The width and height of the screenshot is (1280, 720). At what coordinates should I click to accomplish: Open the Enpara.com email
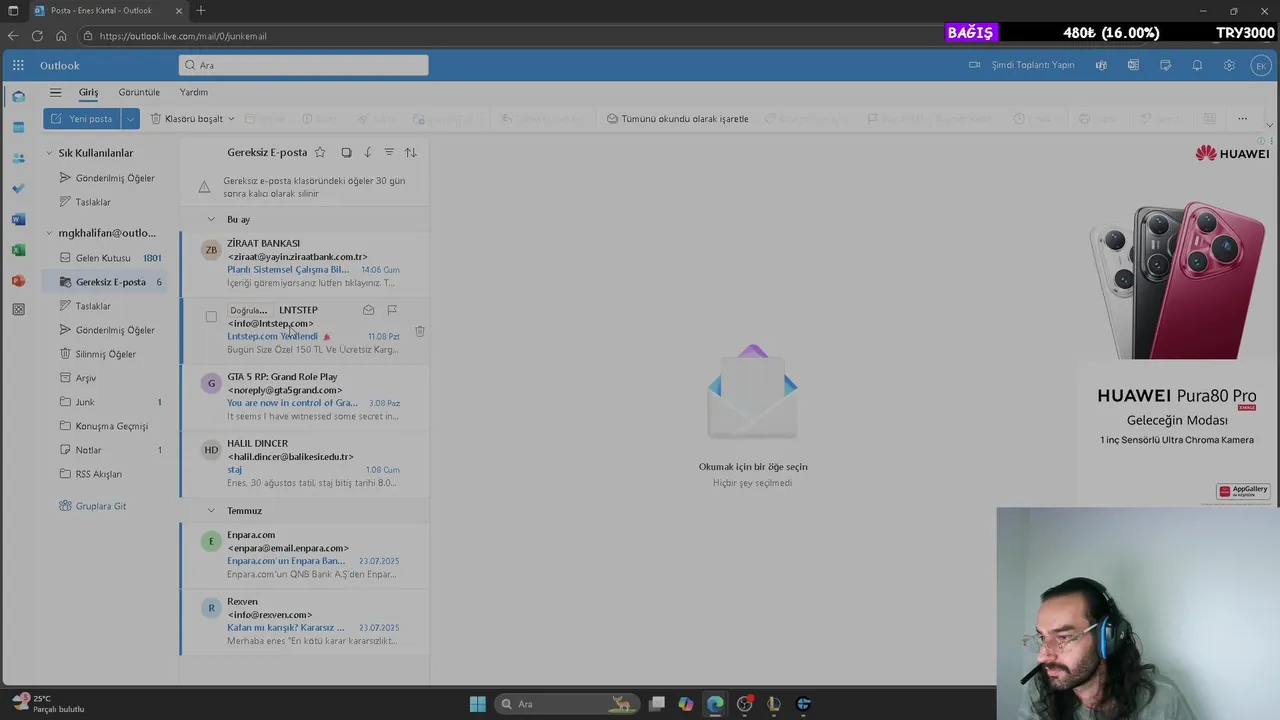305,555
